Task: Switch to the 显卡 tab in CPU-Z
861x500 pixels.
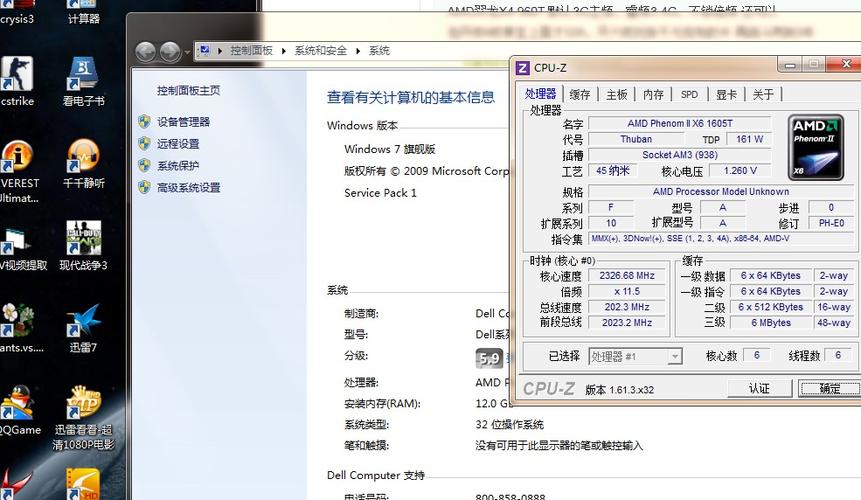Action: 726,94
